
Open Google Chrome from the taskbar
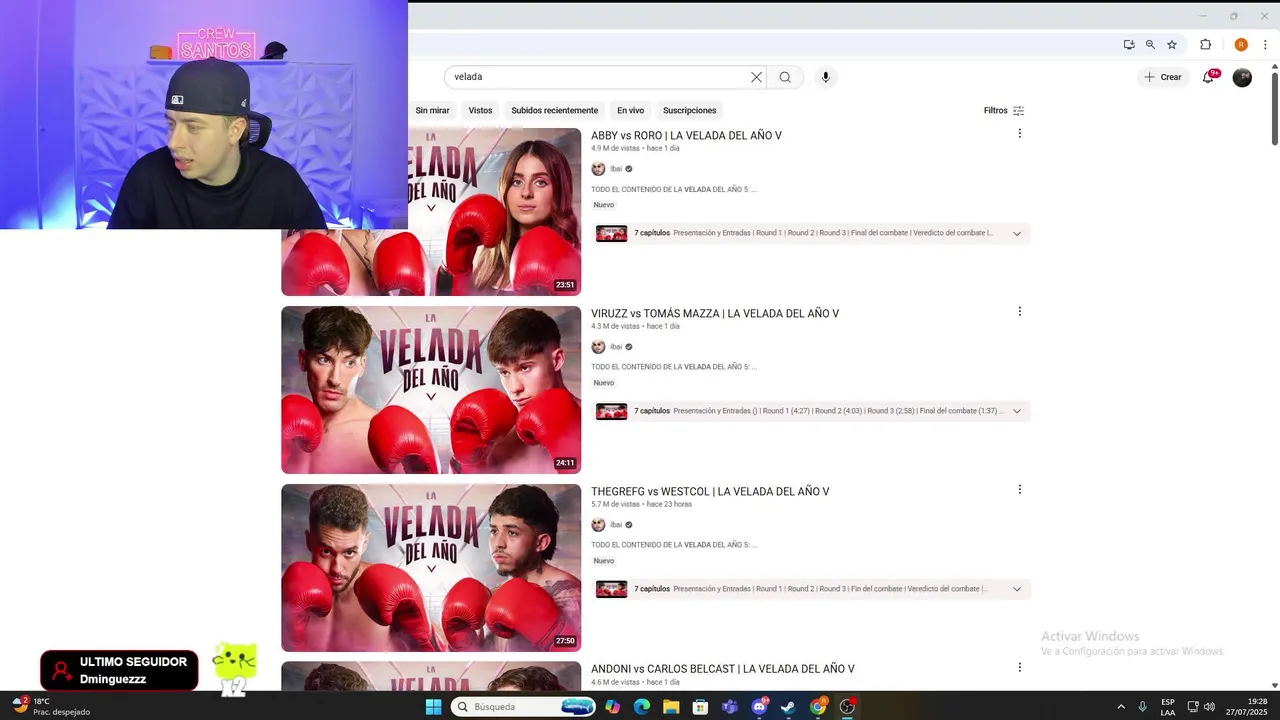click(818, 707)
